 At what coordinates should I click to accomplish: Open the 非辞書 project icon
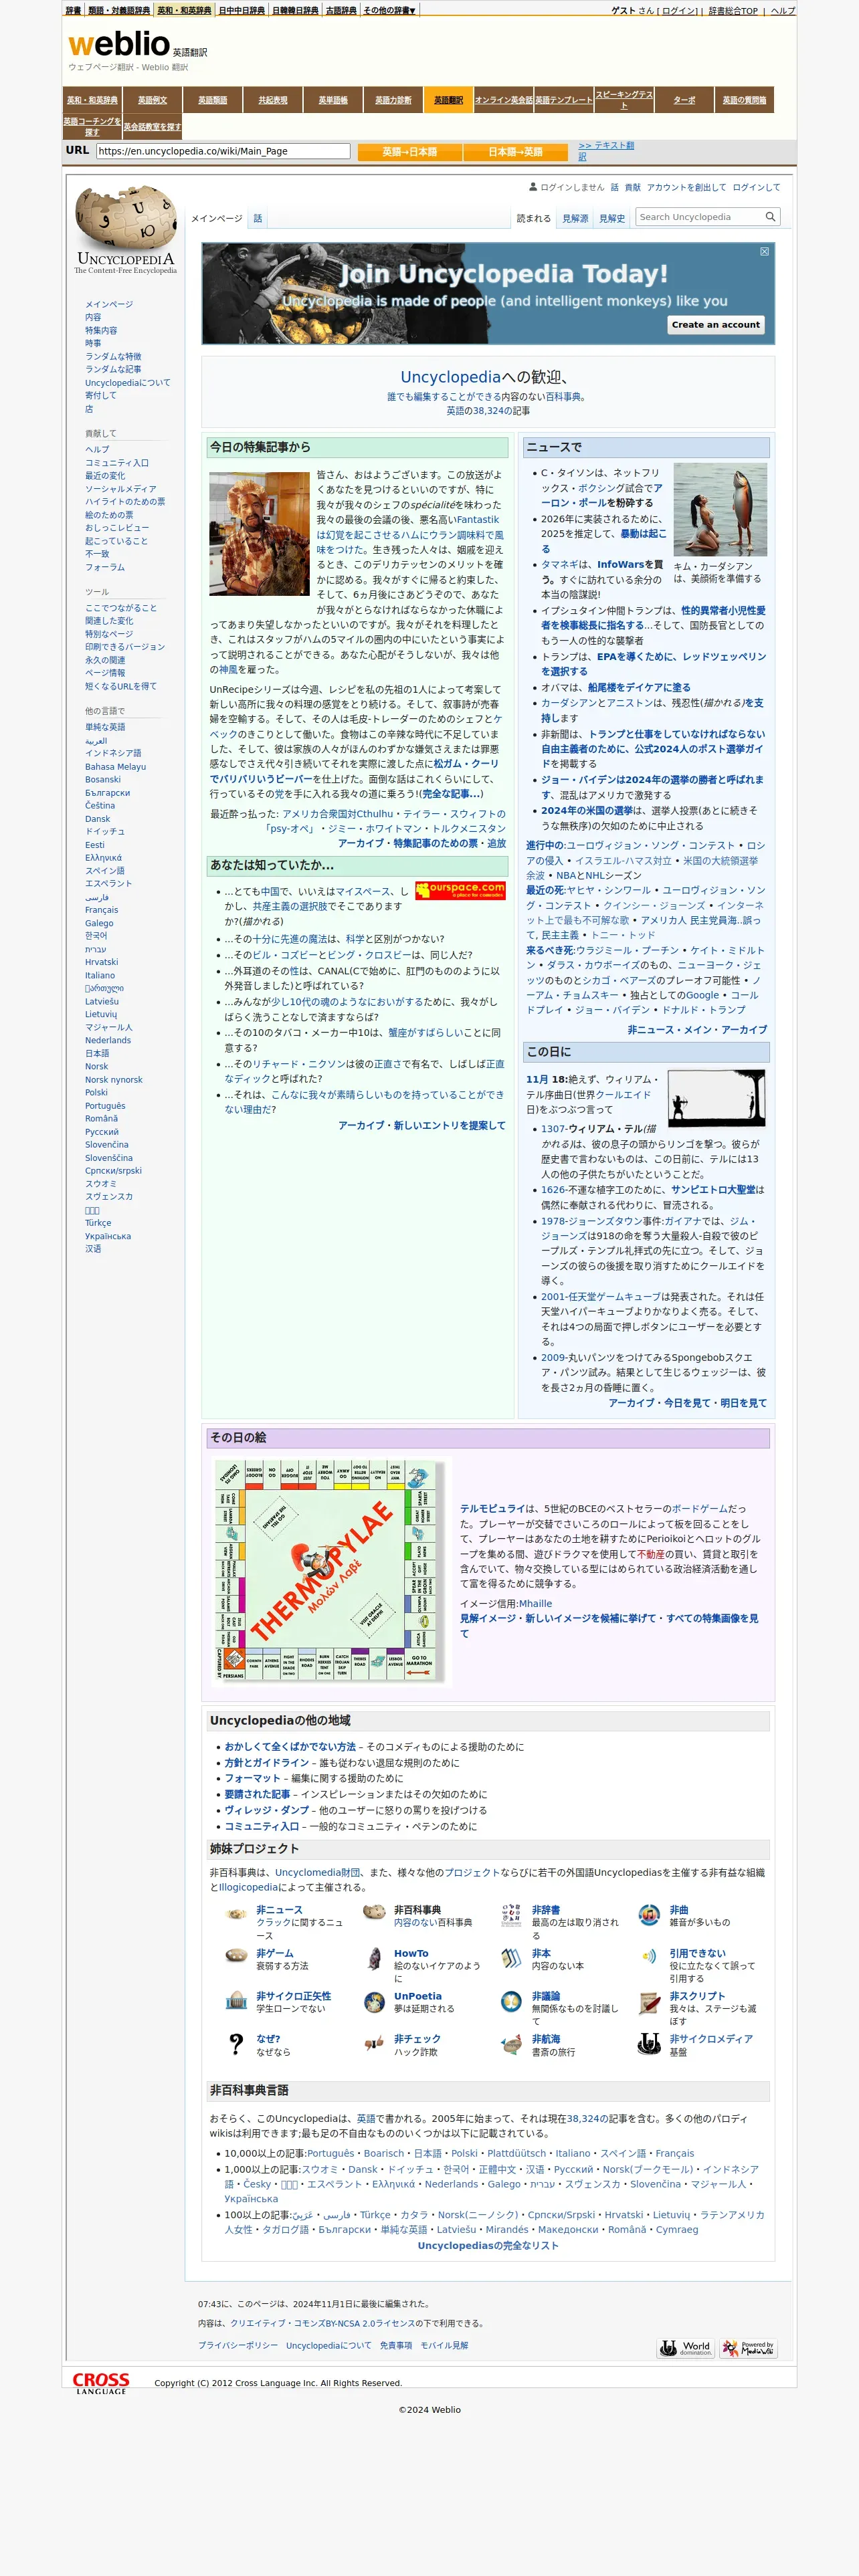pyautogui.click(x=511, y=1915)
